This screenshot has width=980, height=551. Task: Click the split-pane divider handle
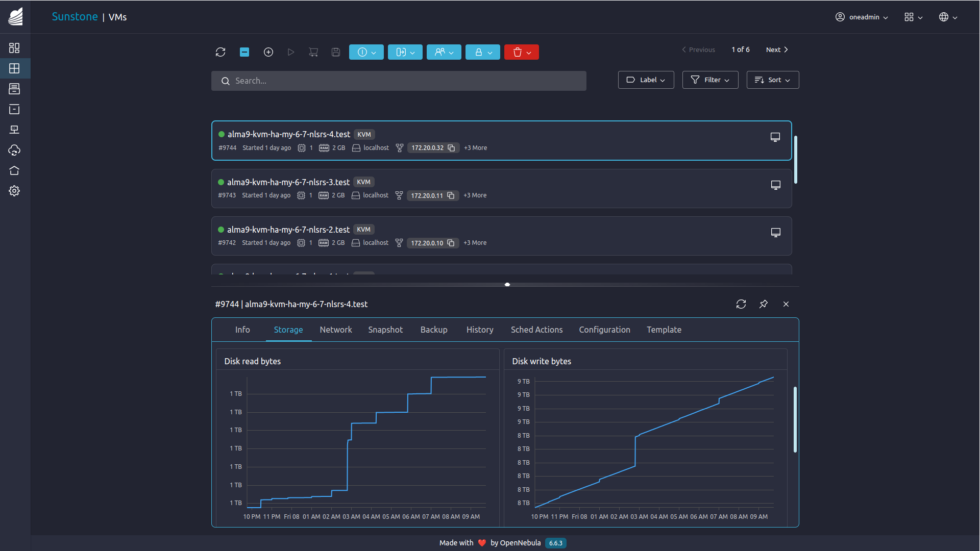pos(507,284)
